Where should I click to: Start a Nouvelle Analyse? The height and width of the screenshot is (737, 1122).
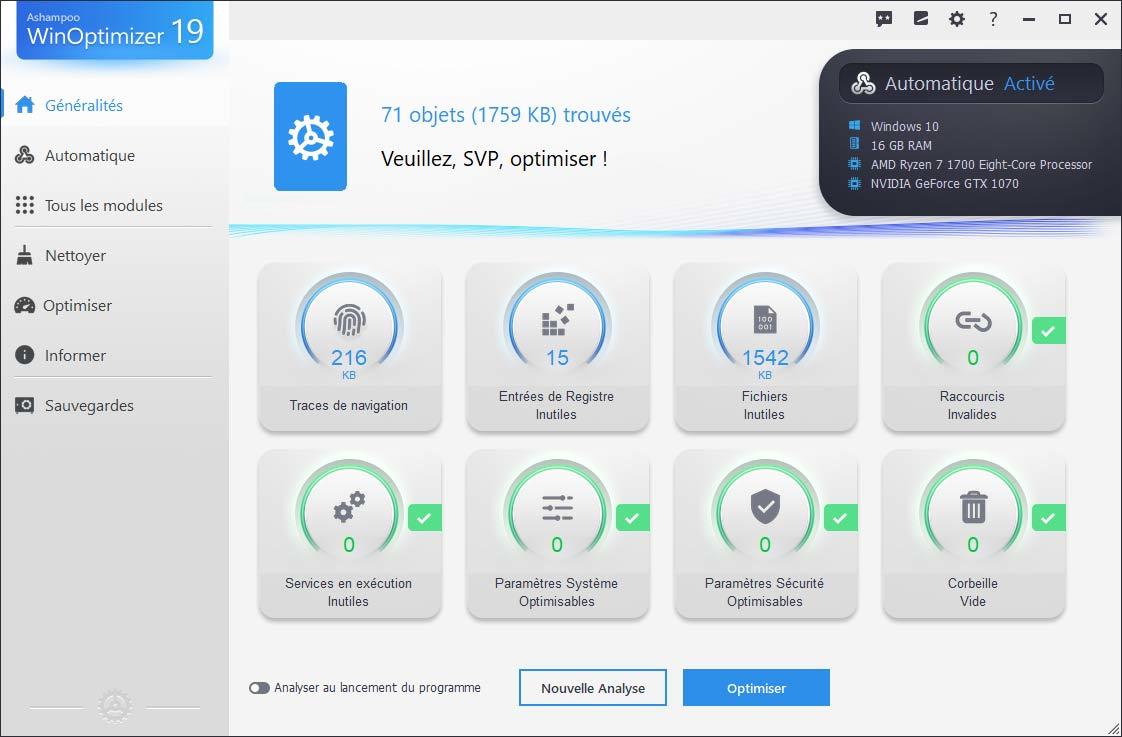[592, 688]
